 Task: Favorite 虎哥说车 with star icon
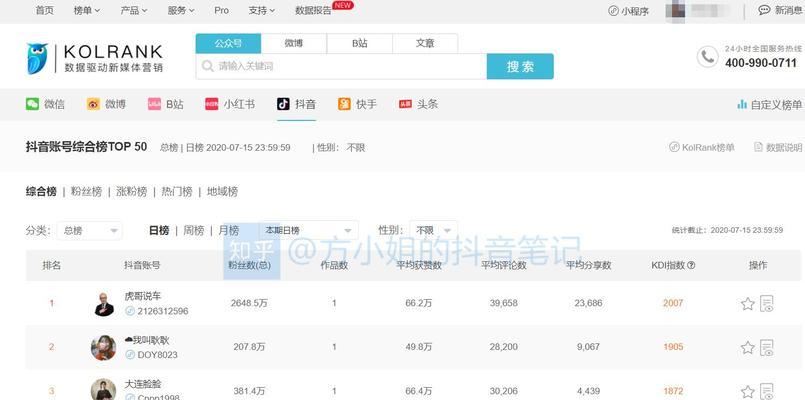click(748, 304)
